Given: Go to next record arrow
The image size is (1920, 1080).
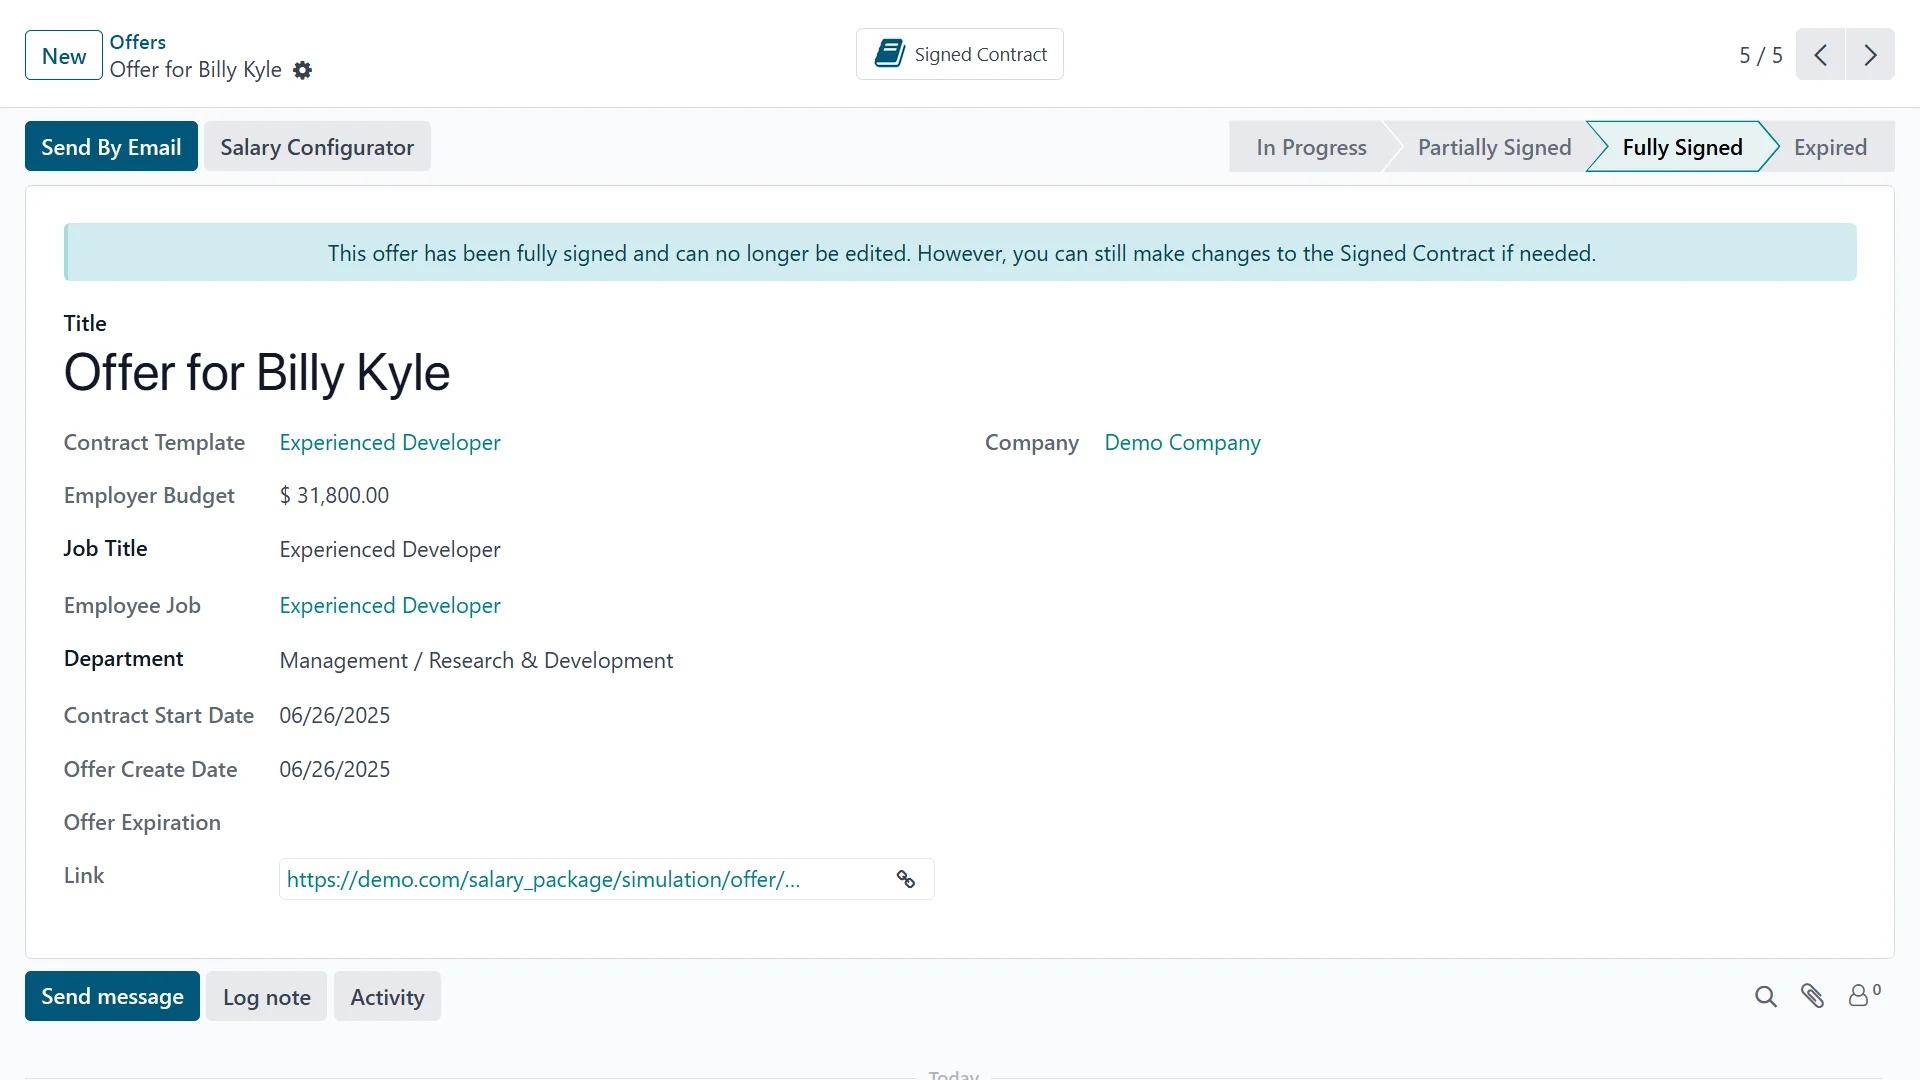Looking at the screenshot, I should click(1869, 55).
